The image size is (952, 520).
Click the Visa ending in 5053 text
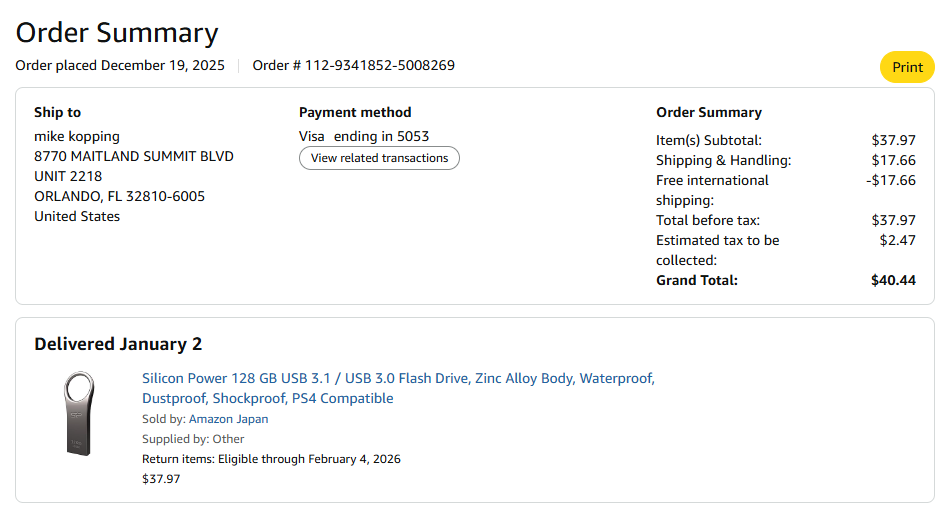click(x=364, y=136)
